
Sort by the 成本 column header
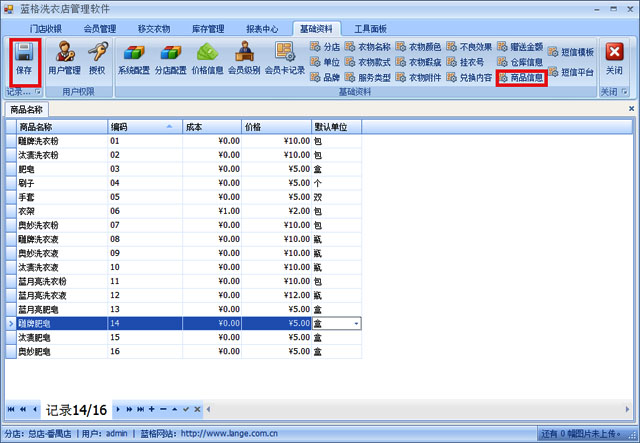(x=212, y=127)
